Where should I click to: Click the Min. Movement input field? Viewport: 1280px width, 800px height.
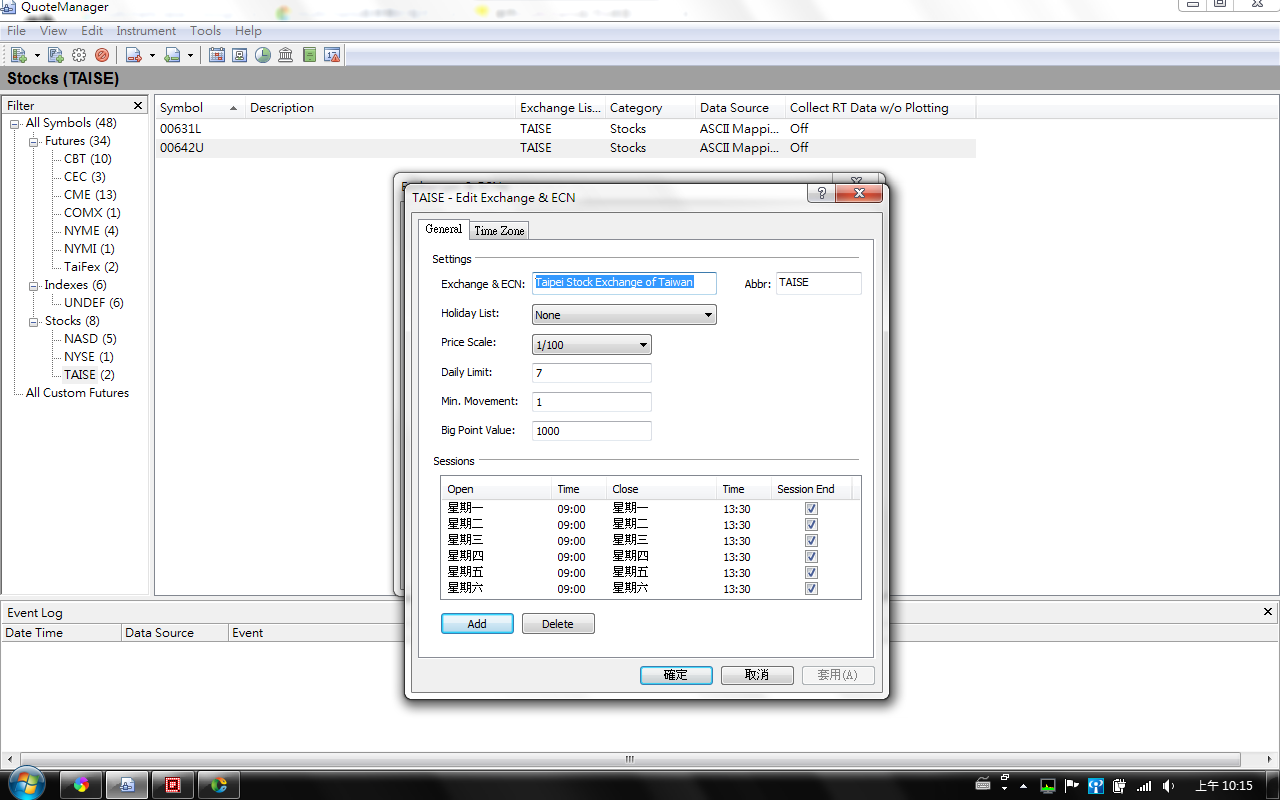click(592, 402)
